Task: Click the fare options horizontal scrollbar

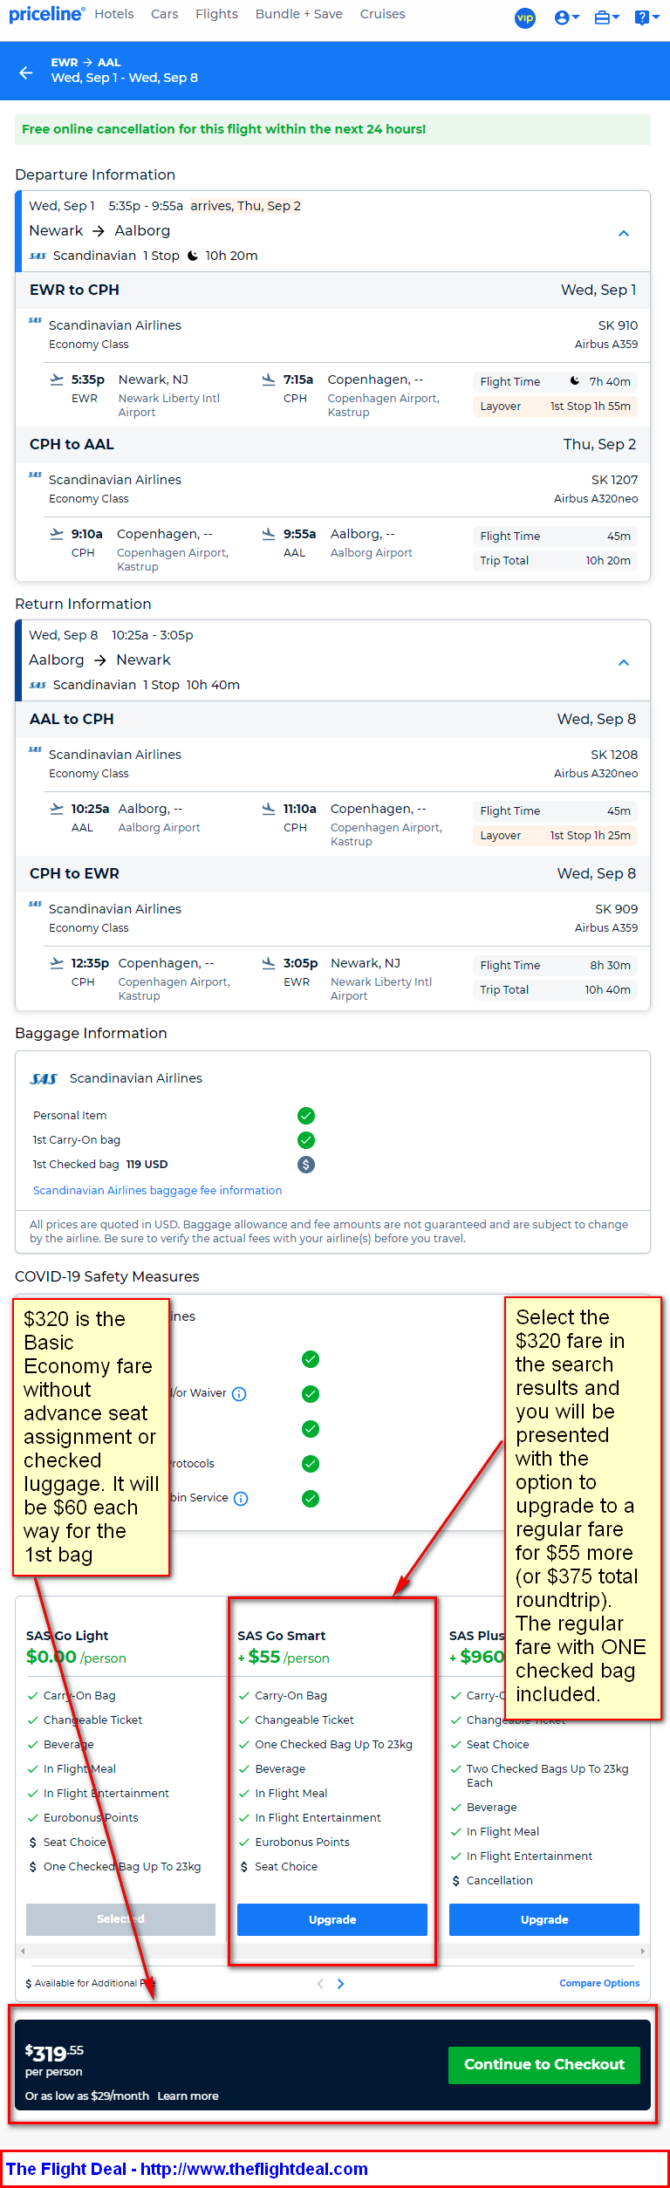Action: click(332, 1951)
